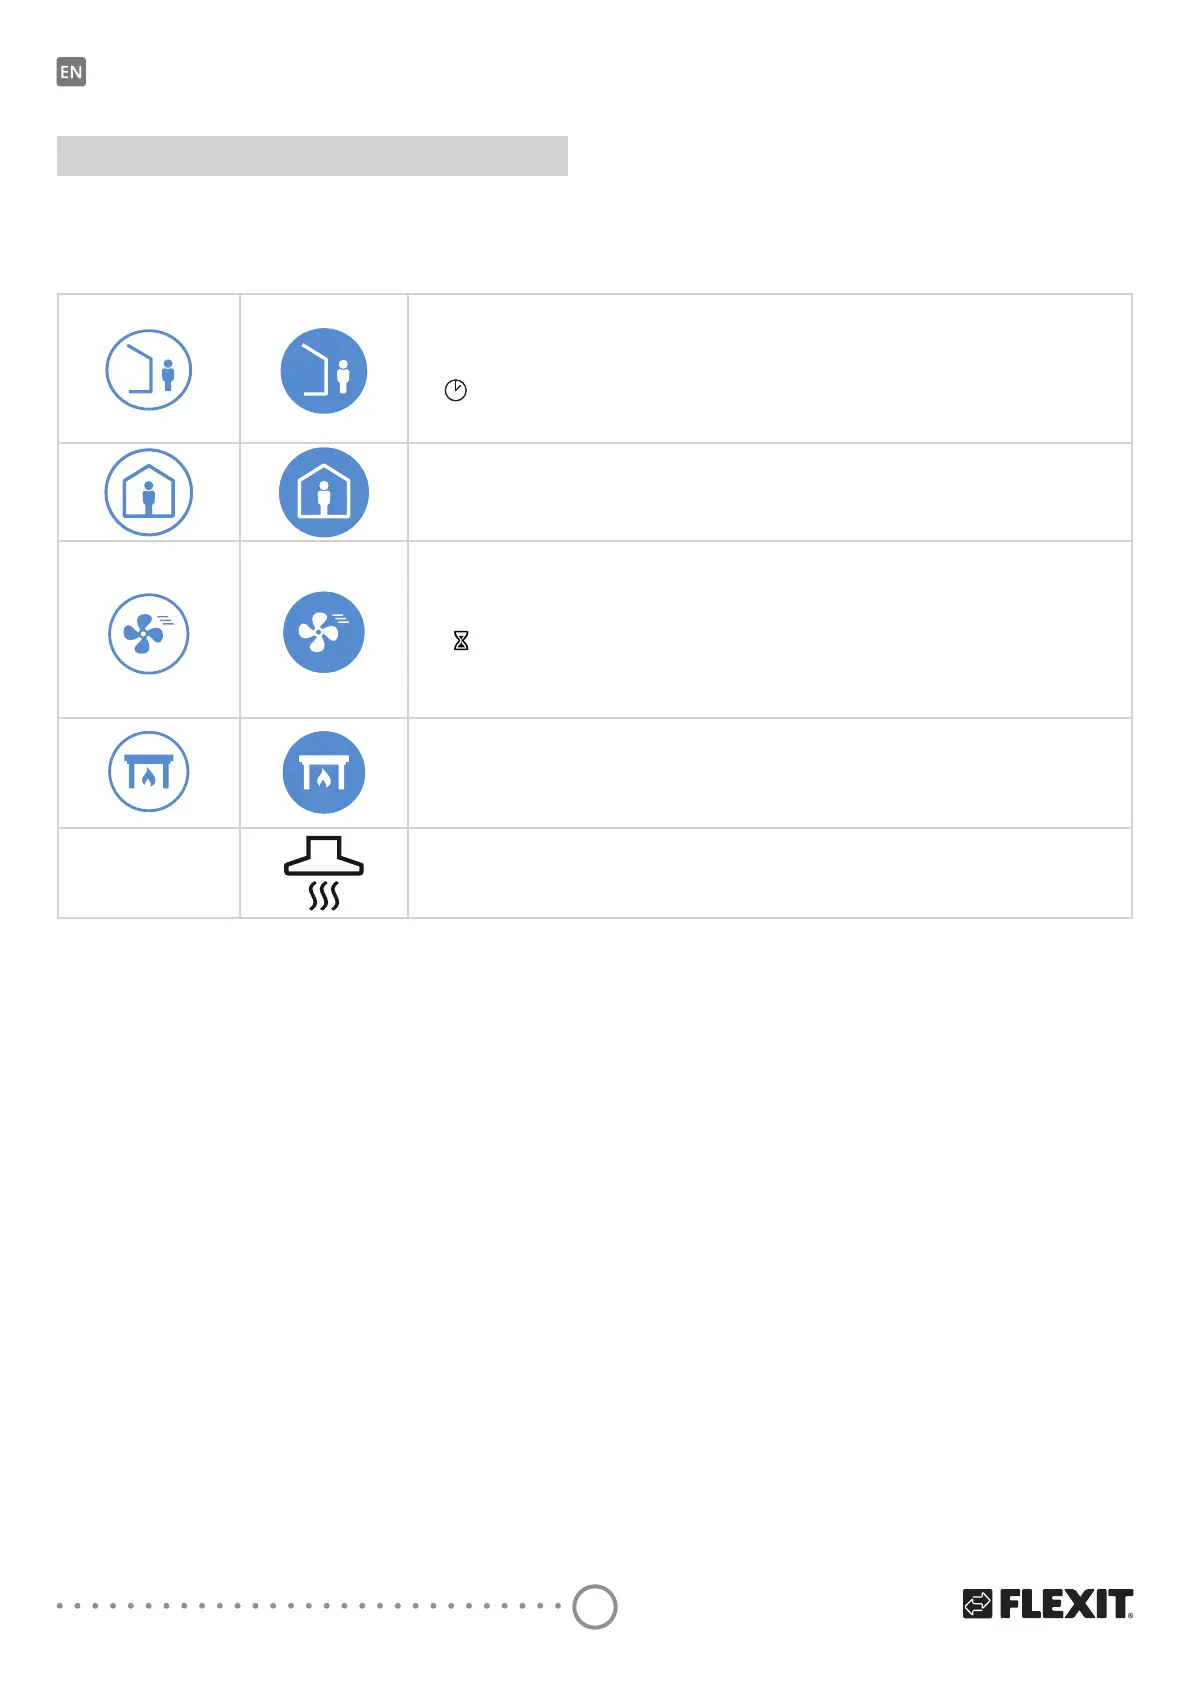Viewport: 1190px width, 1684px height.
Task: Click the small clock timer icon
Action: point(455,390)
